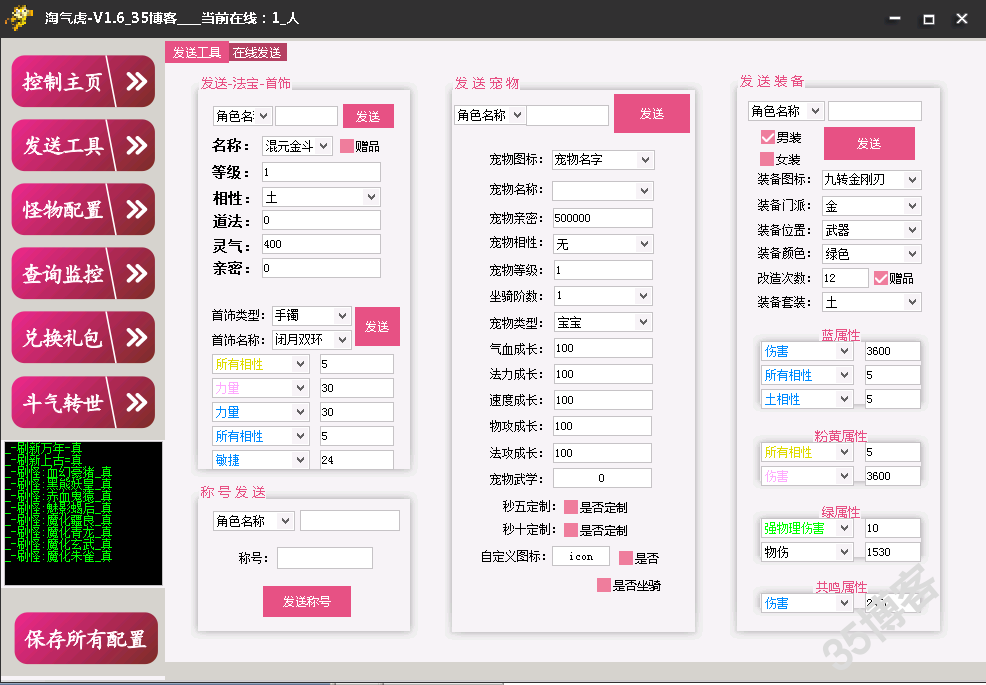Open 共鸣属性 伤害 dropdown

[x=807, y=603]
